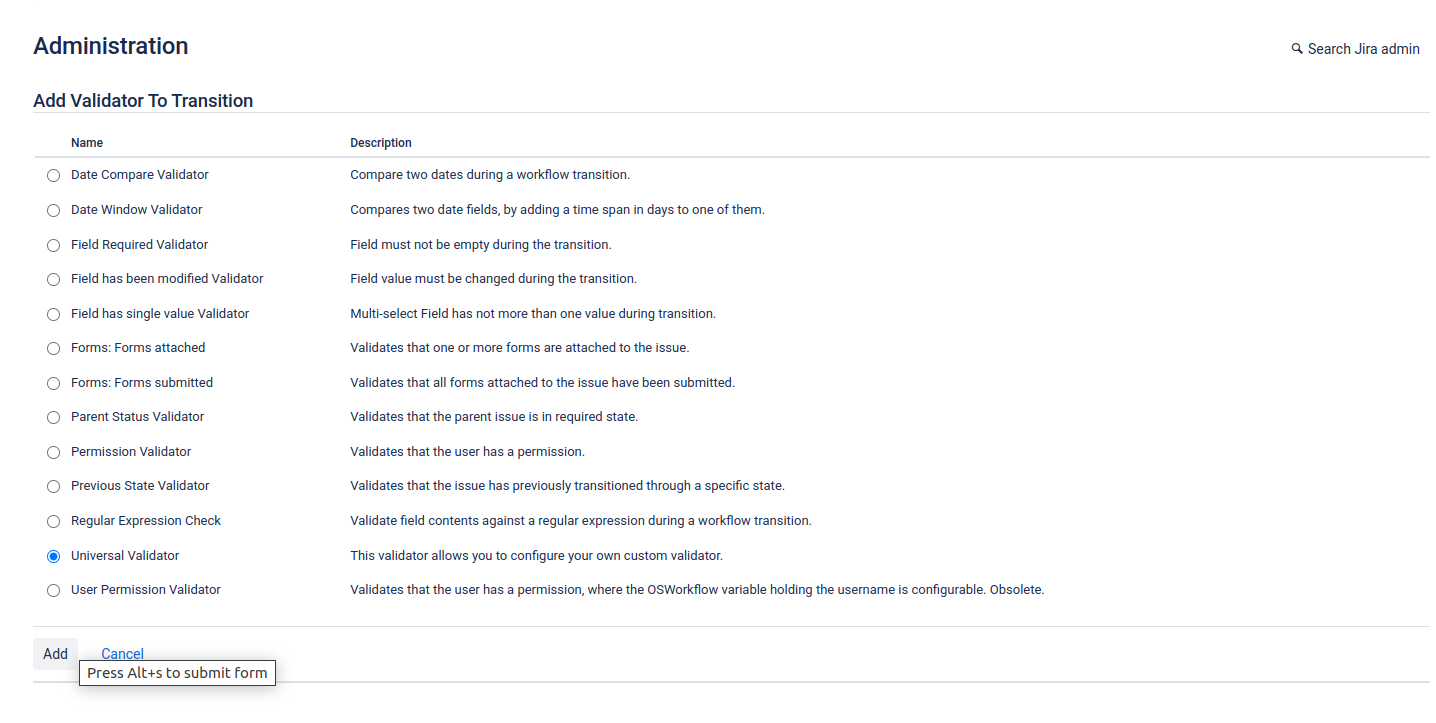Select Field has been modified Validator

pyautogui.click(x=53, y=279)
